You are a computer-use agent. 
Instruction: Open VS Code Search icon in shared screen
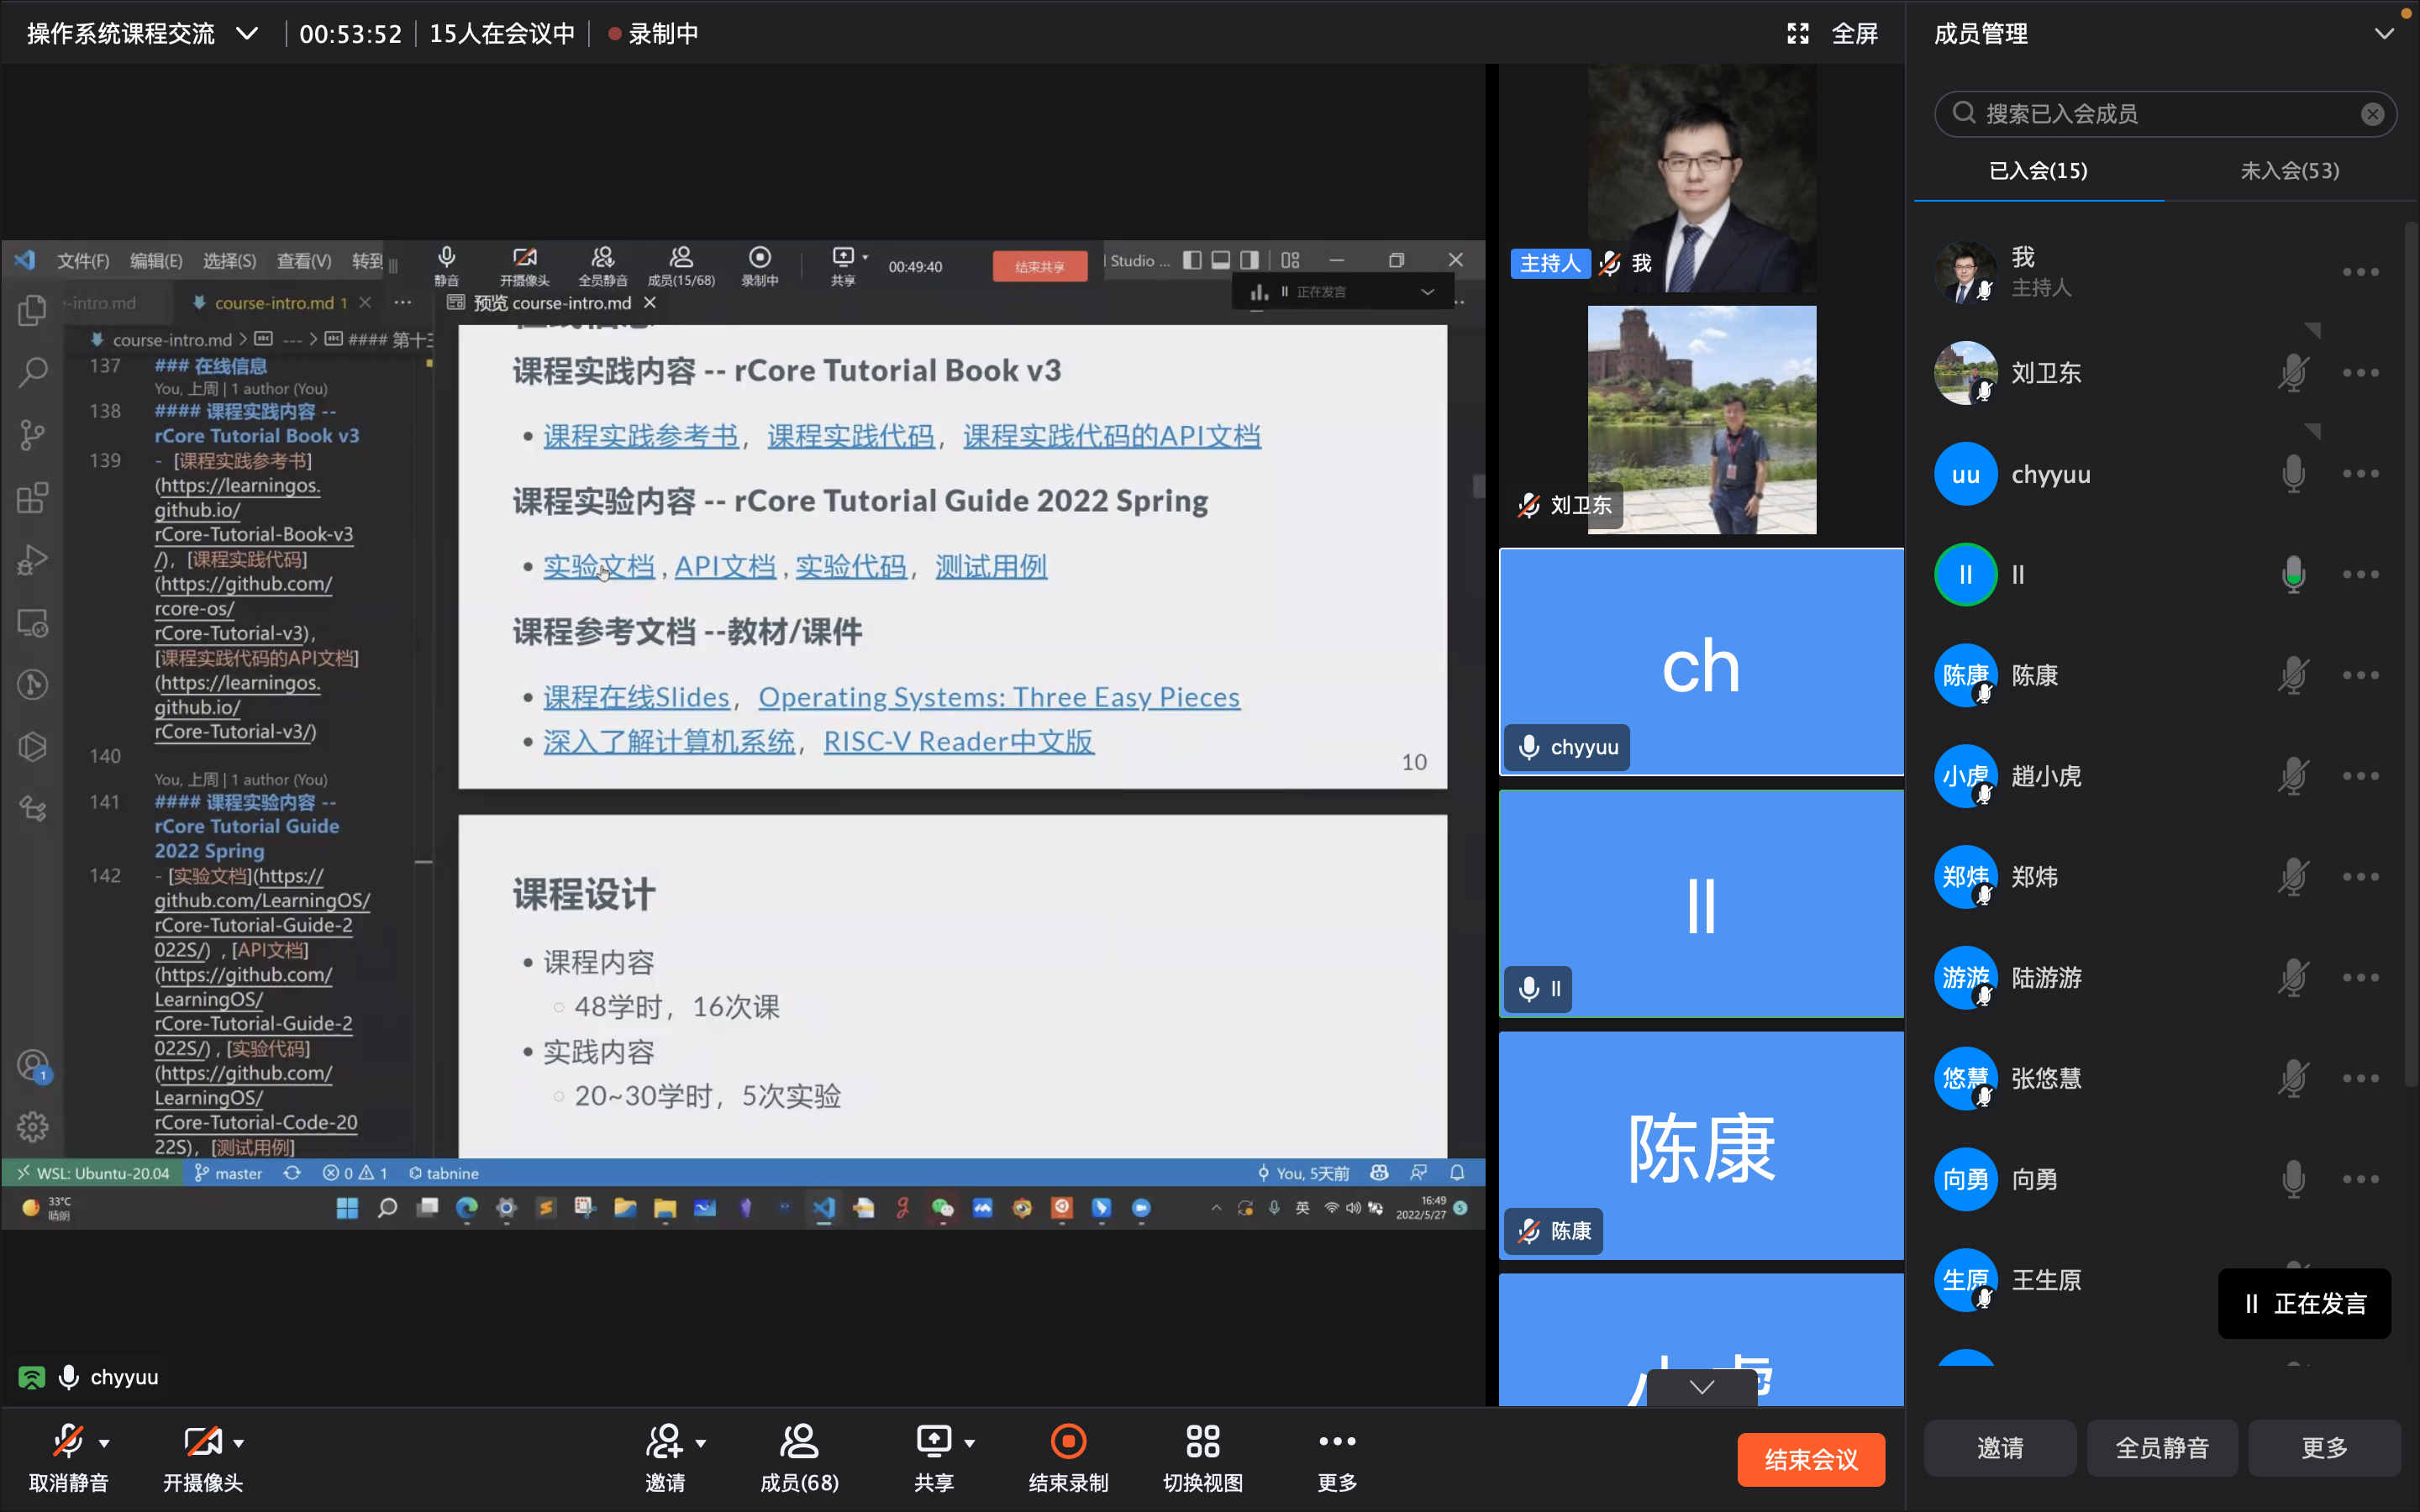pyautogui.click(x=32, y=373)
